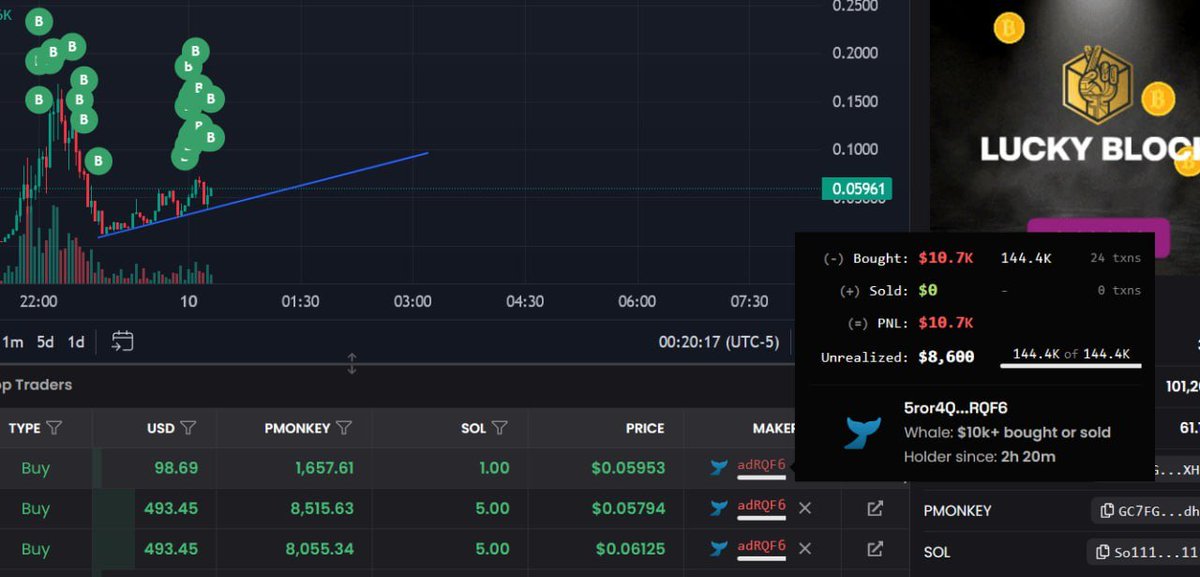Click the price $0.05953
The height and width of the screenshot is (577, 1200).
point(627,468)
